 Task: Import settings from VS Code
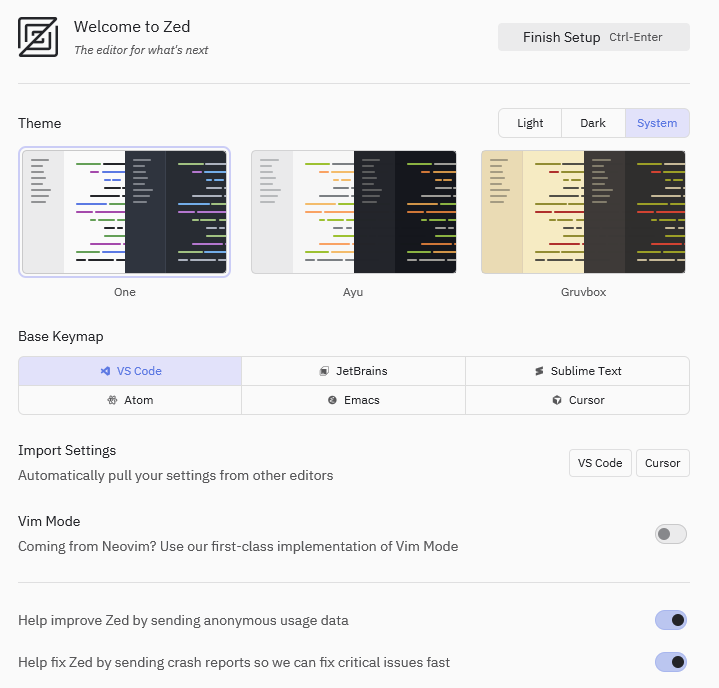pyautogui.click(x=600, y=463)
